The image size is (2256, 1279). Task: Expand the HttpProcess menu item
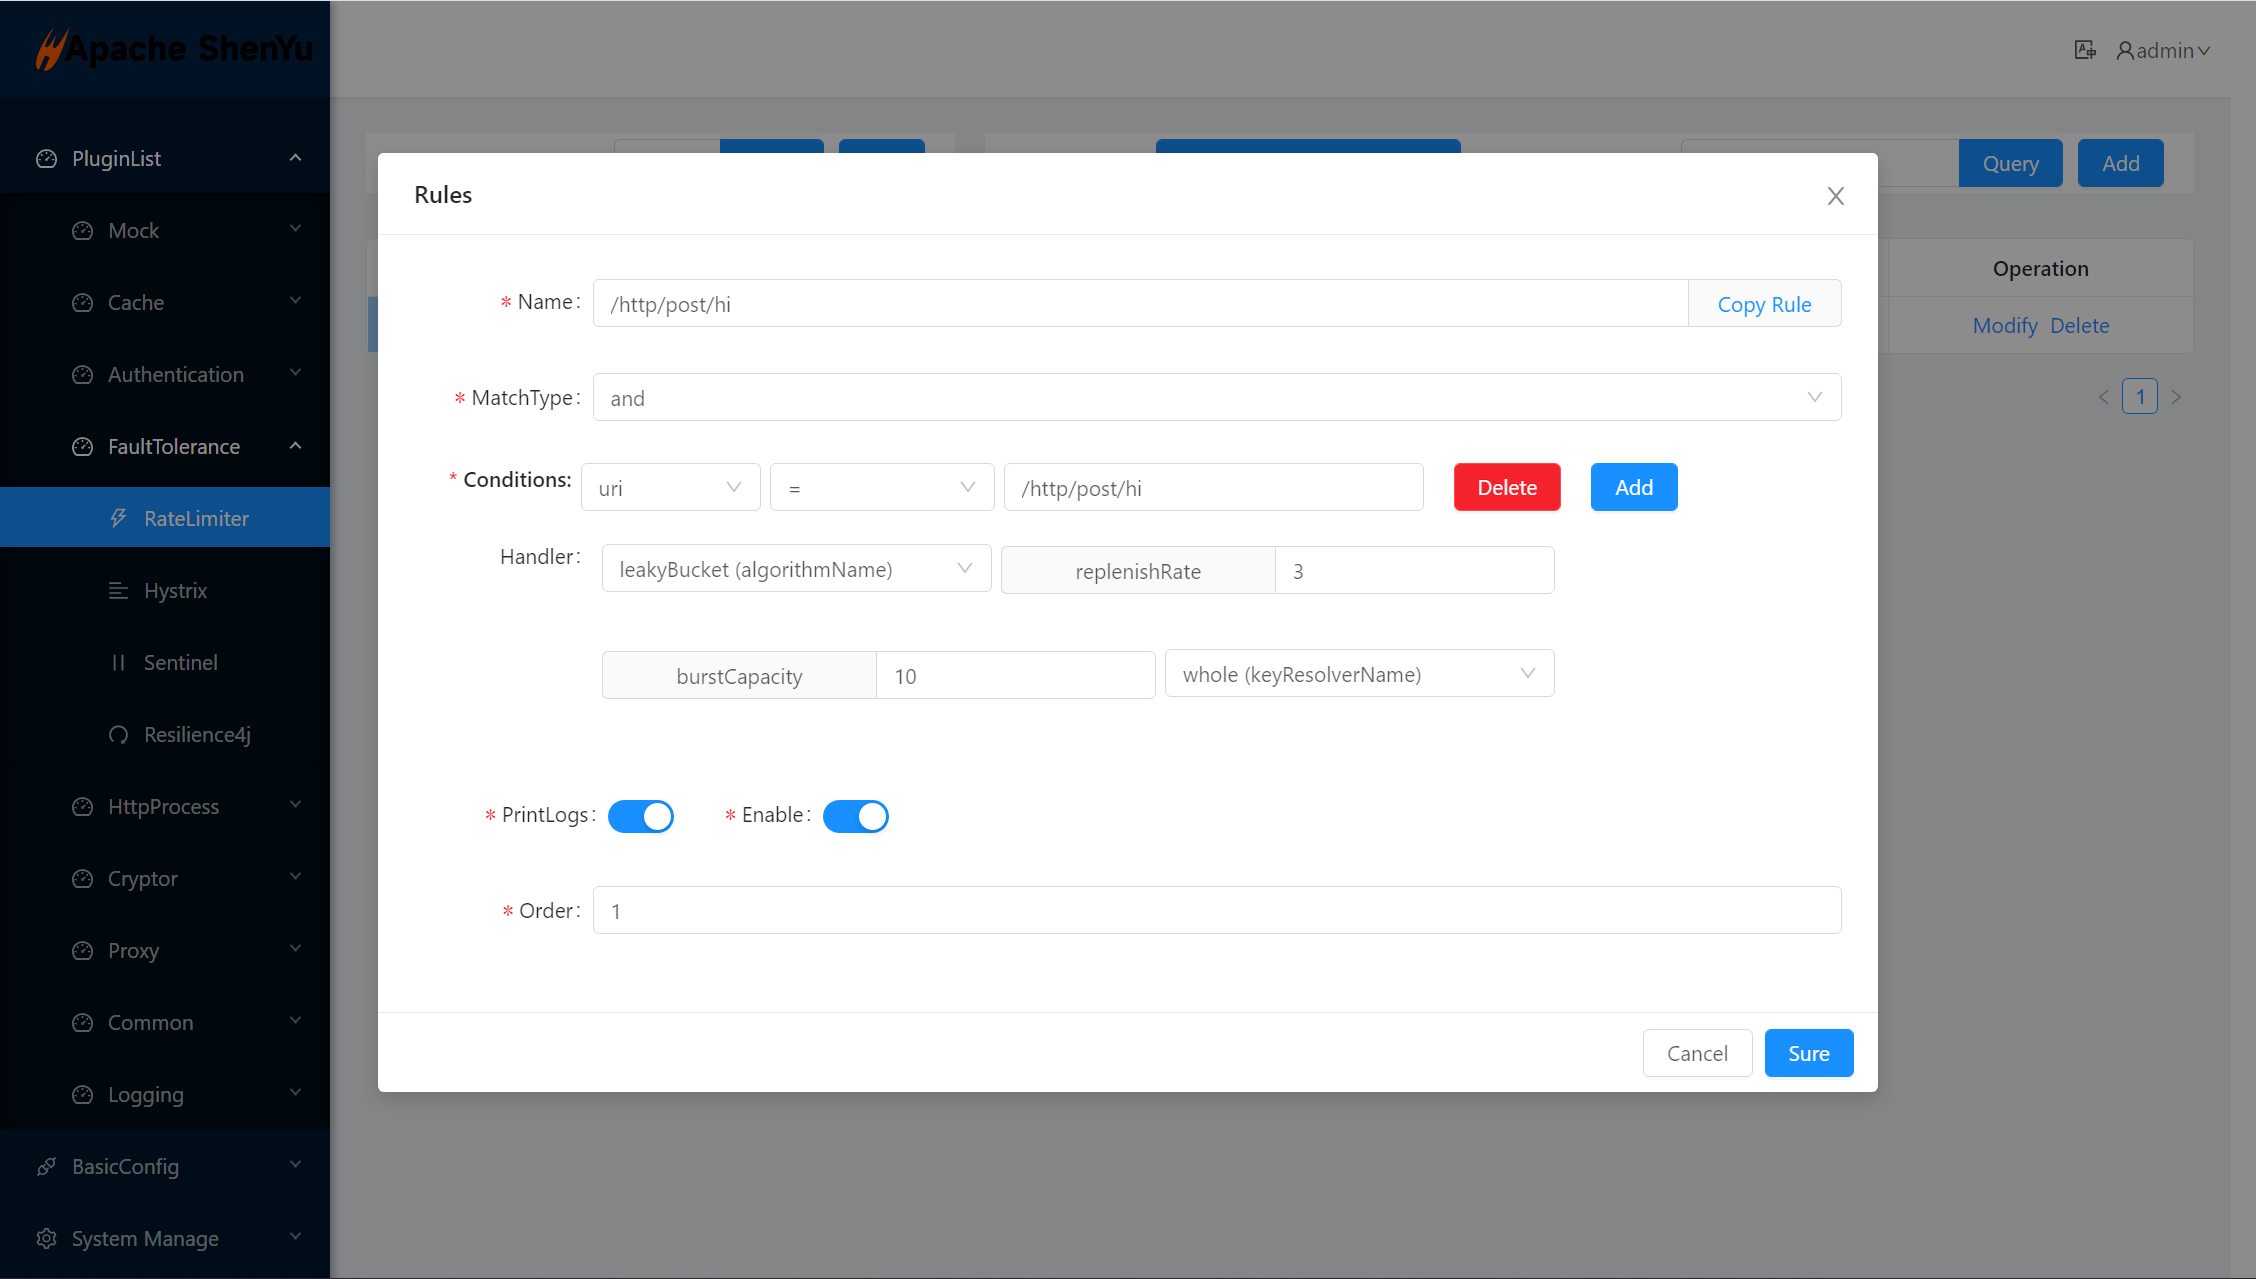(x=164, y=806)
